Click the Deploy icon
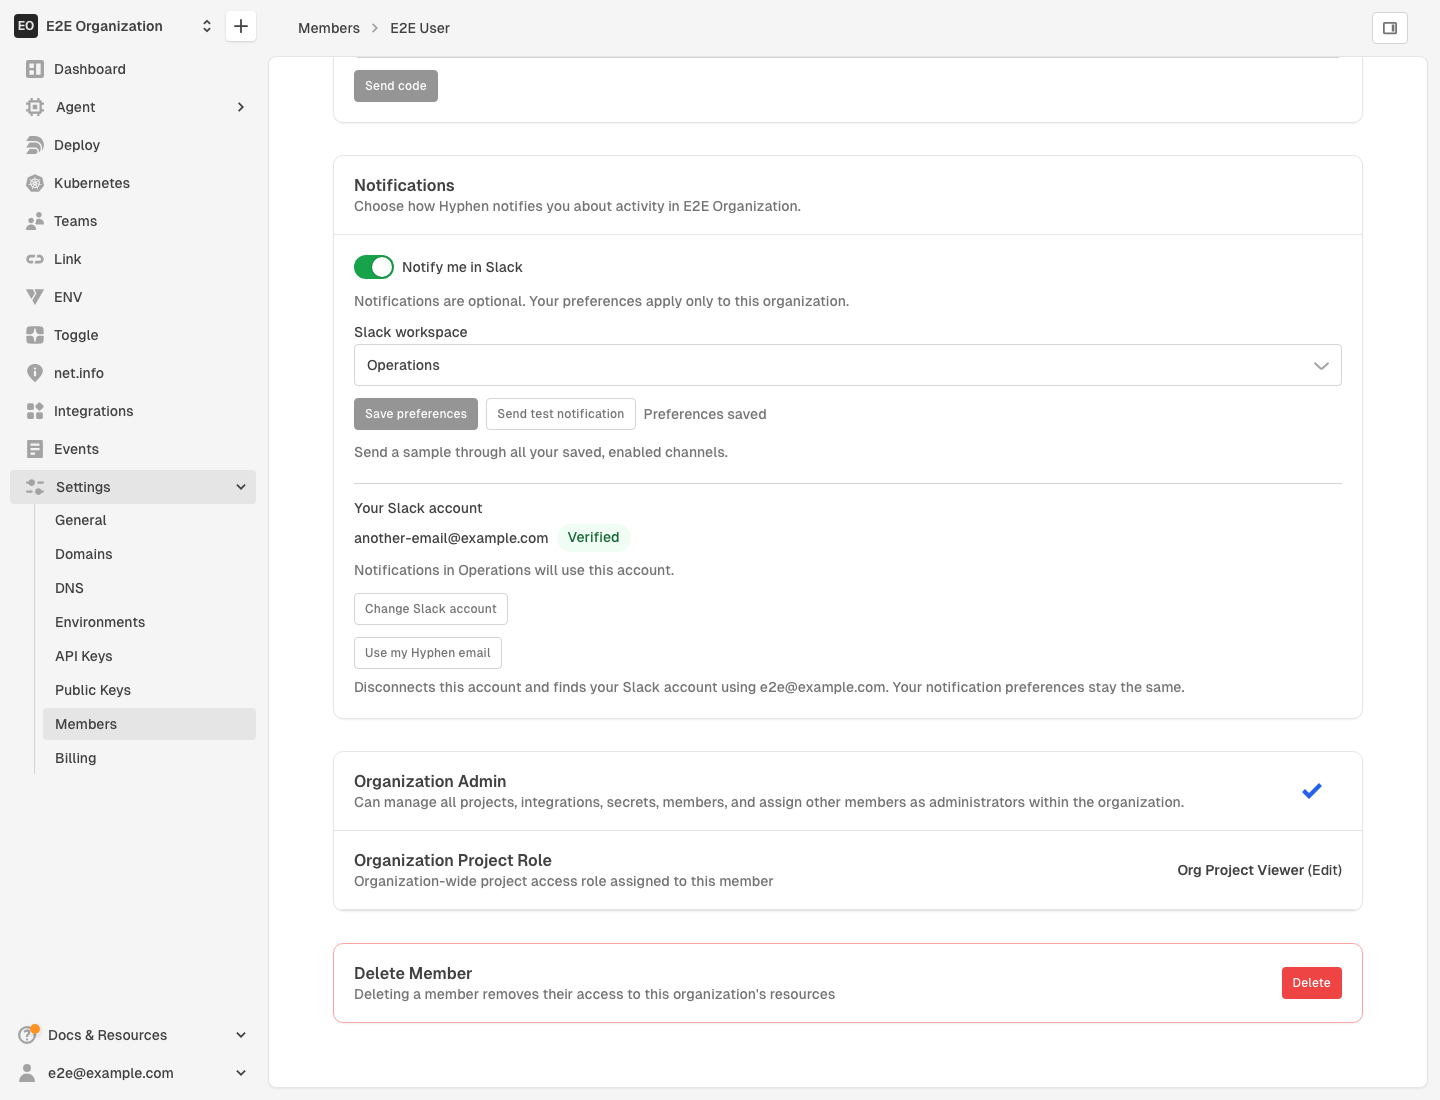The height and width of the screenshot is (1100, 1440). (x=35, y=145)
